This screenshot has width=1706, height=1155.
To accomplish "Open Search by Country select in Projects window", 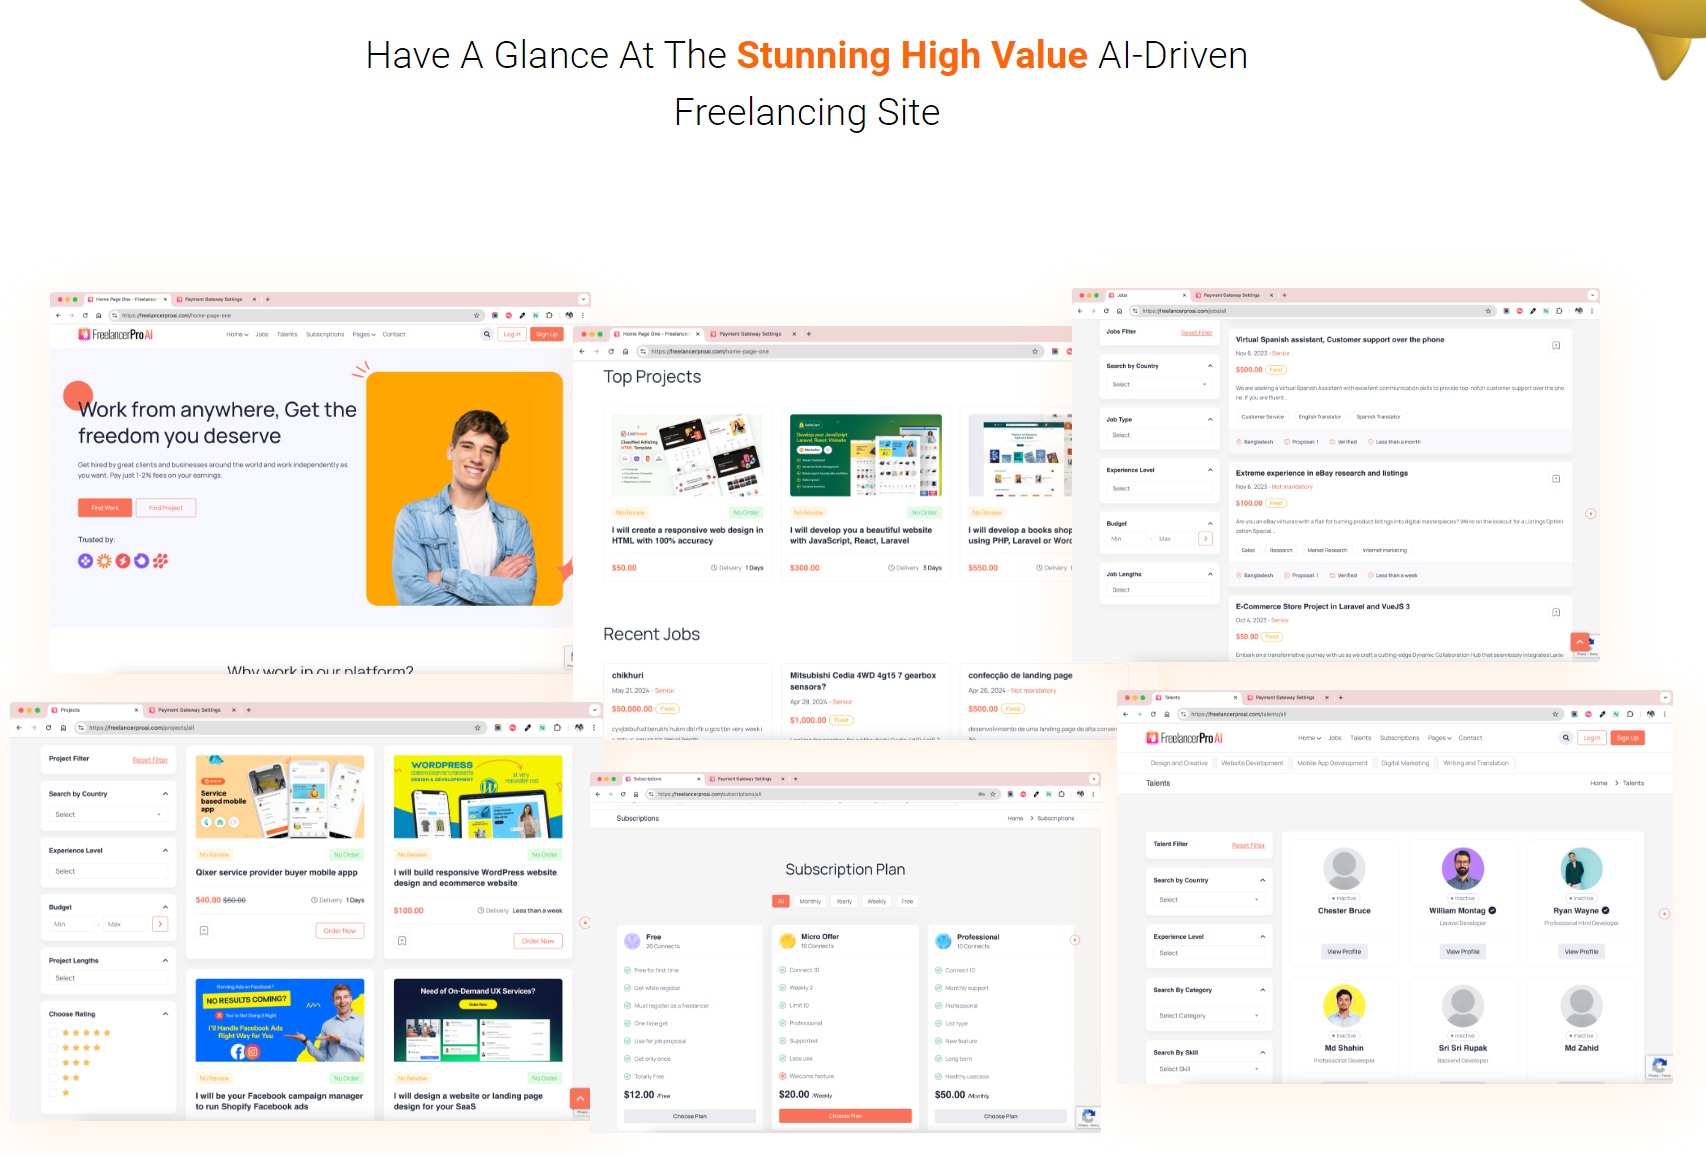I will pyautogui.click(x=108, y=814).
